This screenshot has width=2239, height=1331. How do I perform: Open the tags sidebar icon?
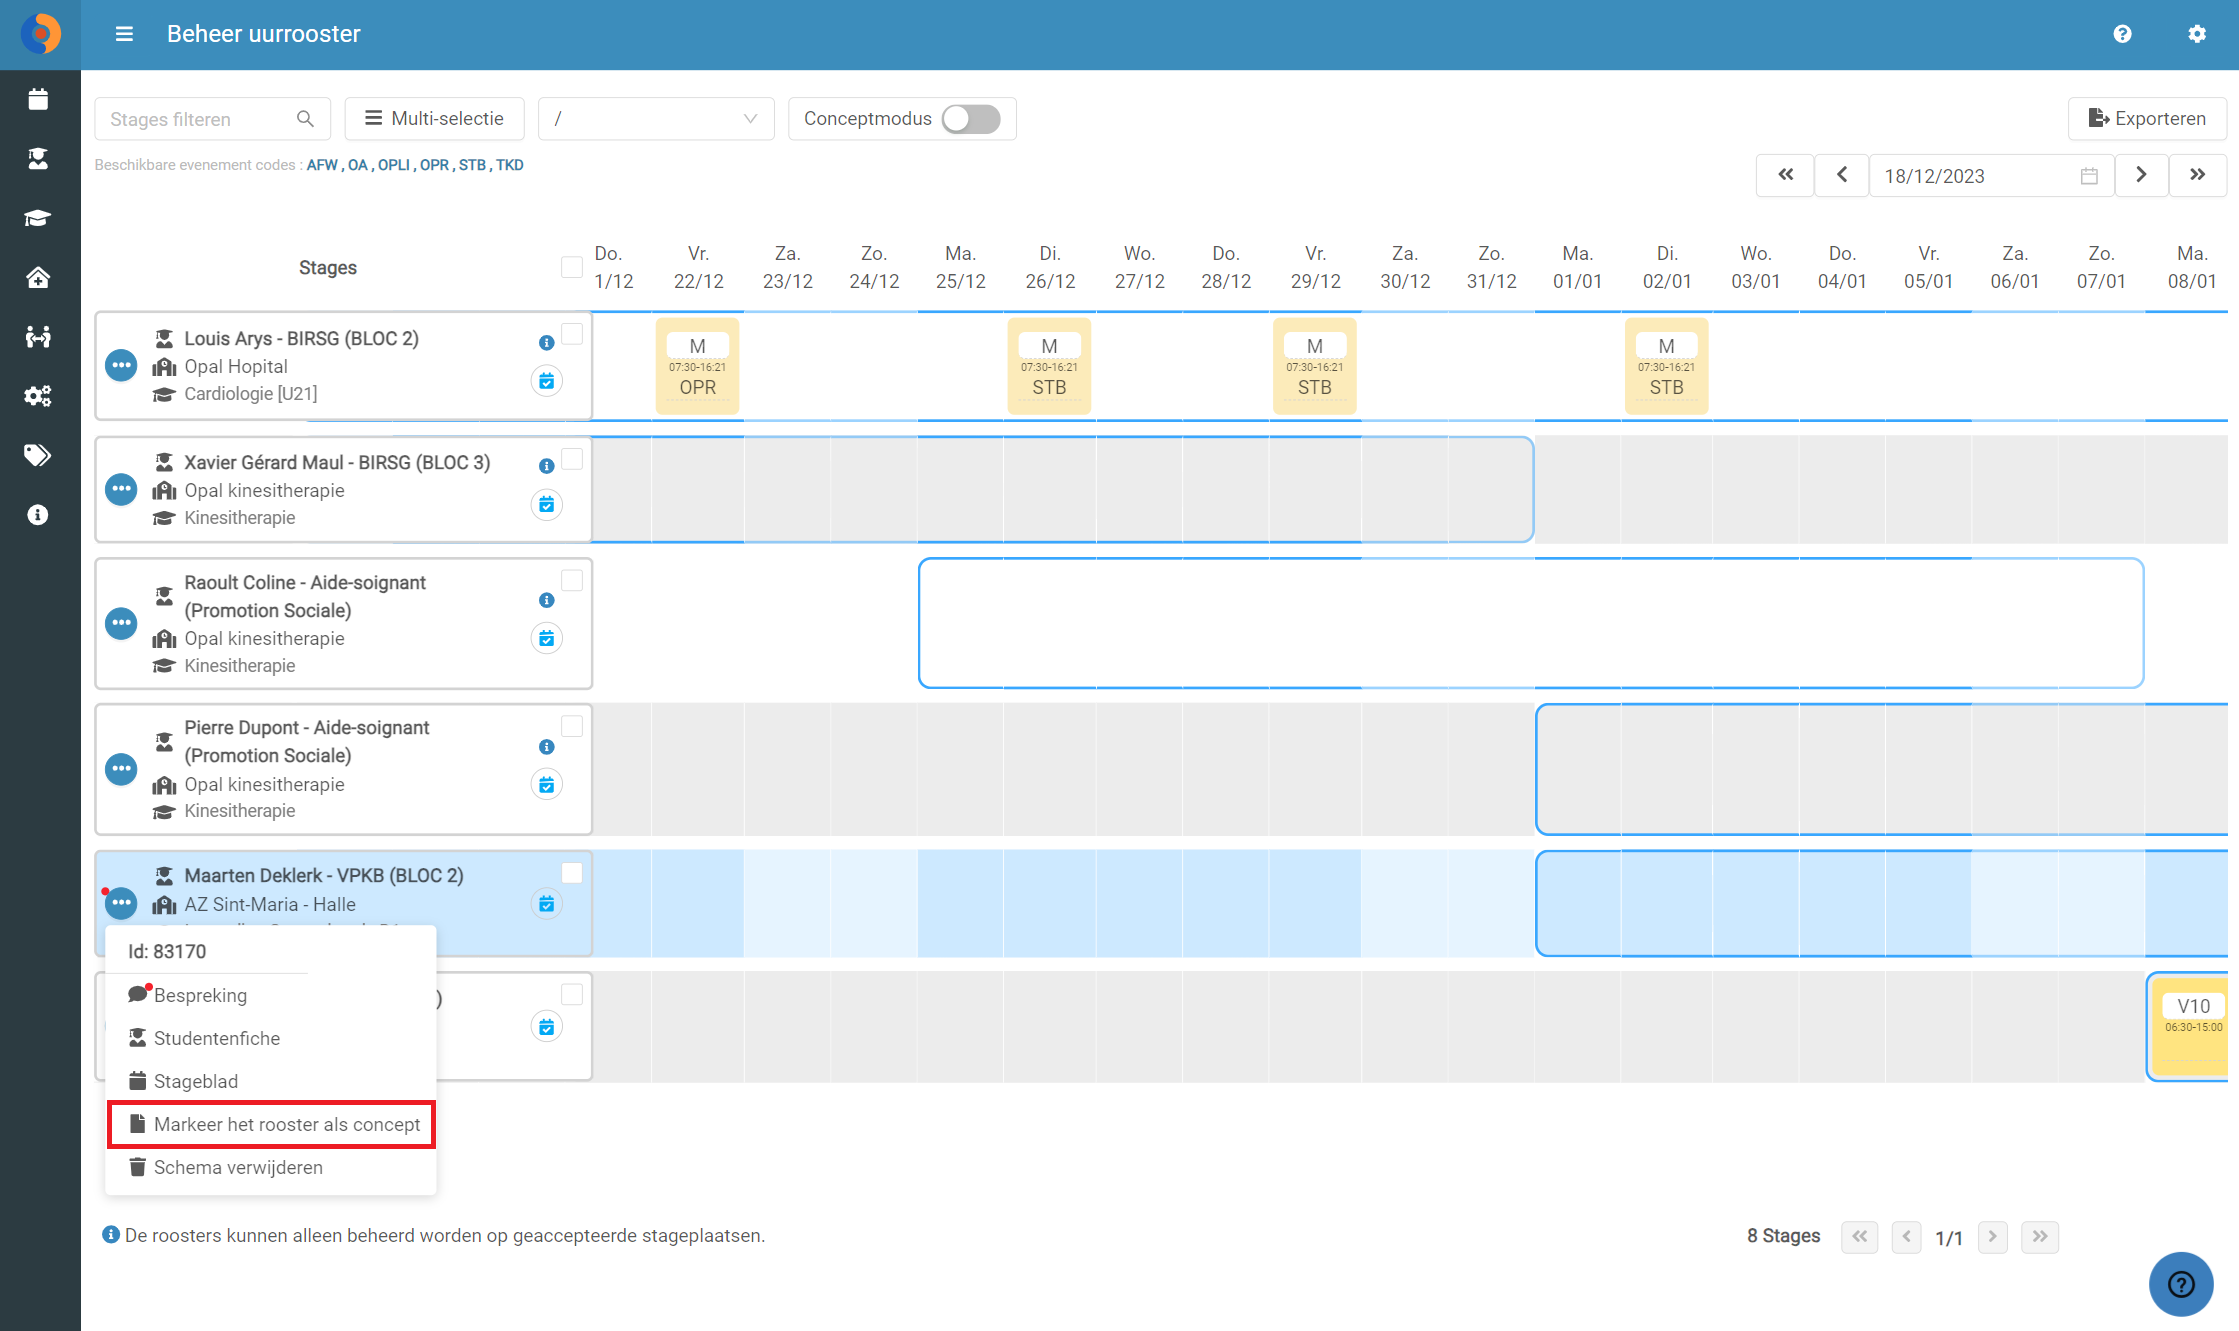(38, 455)
